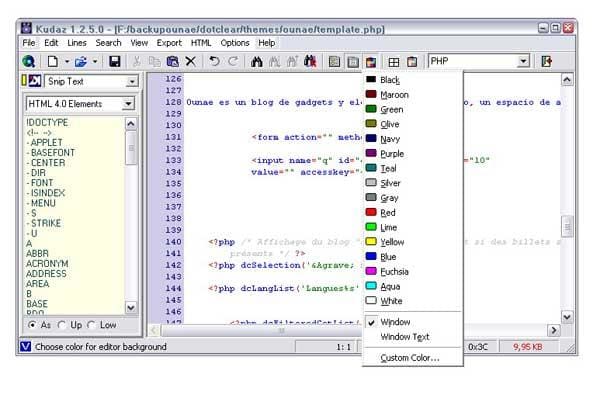The height and width of the screenshot is (412, 600).
Task: Open the Export menu
Action: [169, 43]
